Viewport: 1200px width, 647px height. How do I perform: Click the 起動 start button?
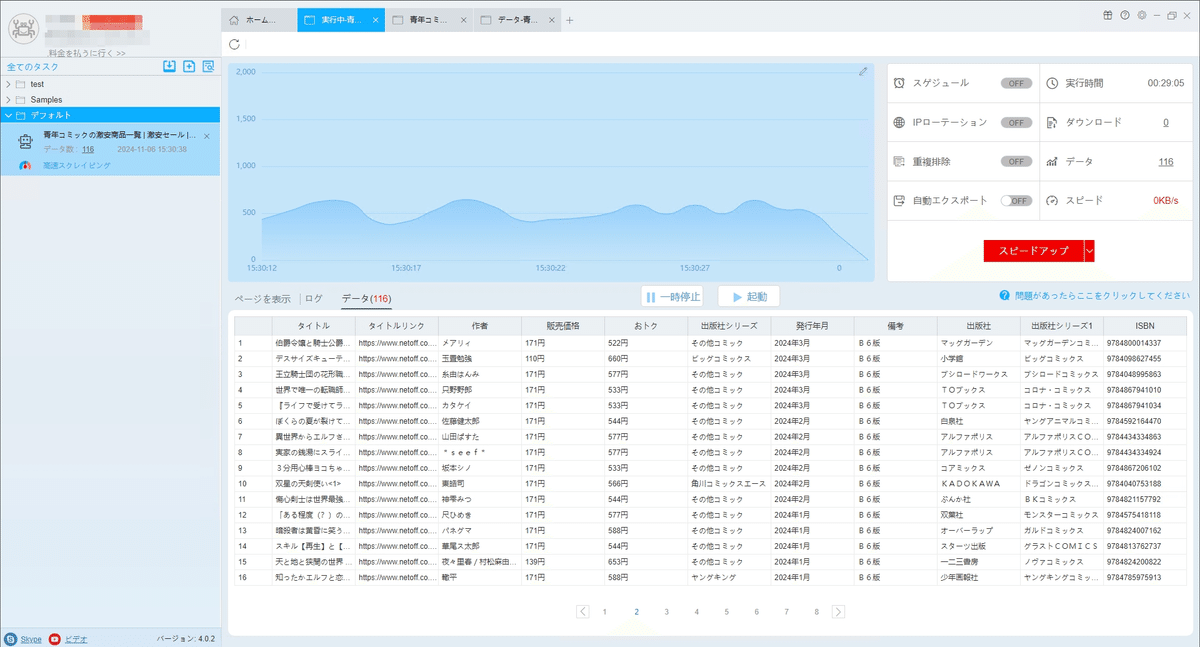[x=748, y=297]
